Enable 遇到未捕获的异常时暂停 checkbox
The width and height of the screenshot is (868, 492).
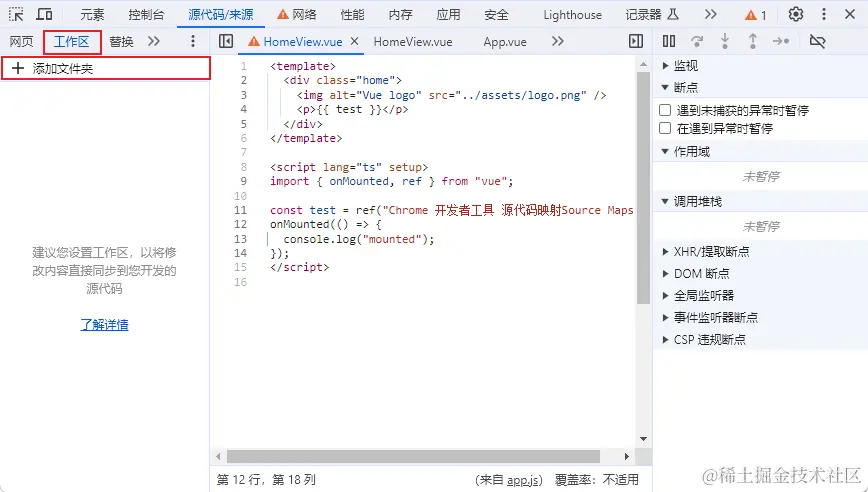(x=665, y=110)
